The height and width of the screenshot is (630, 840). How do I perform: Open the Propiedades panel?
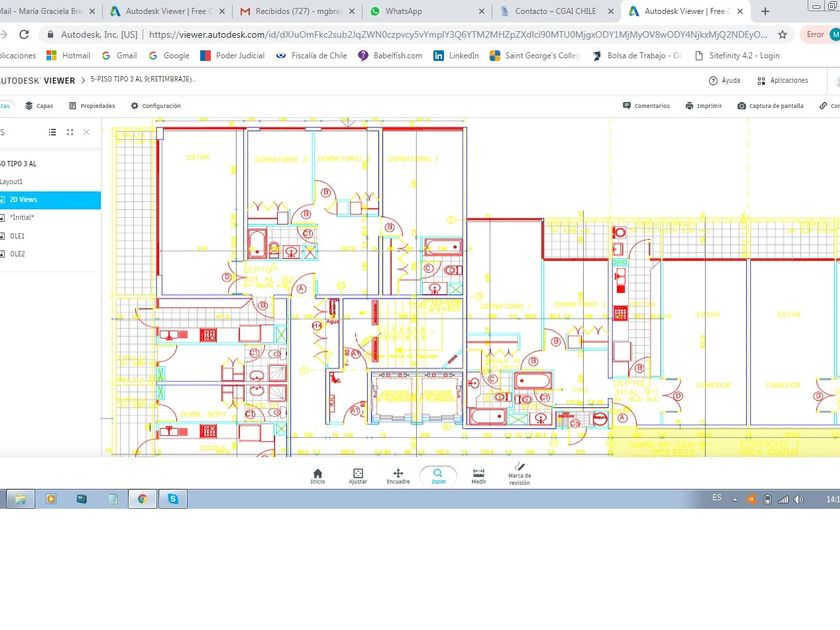[x=92, y=105]
